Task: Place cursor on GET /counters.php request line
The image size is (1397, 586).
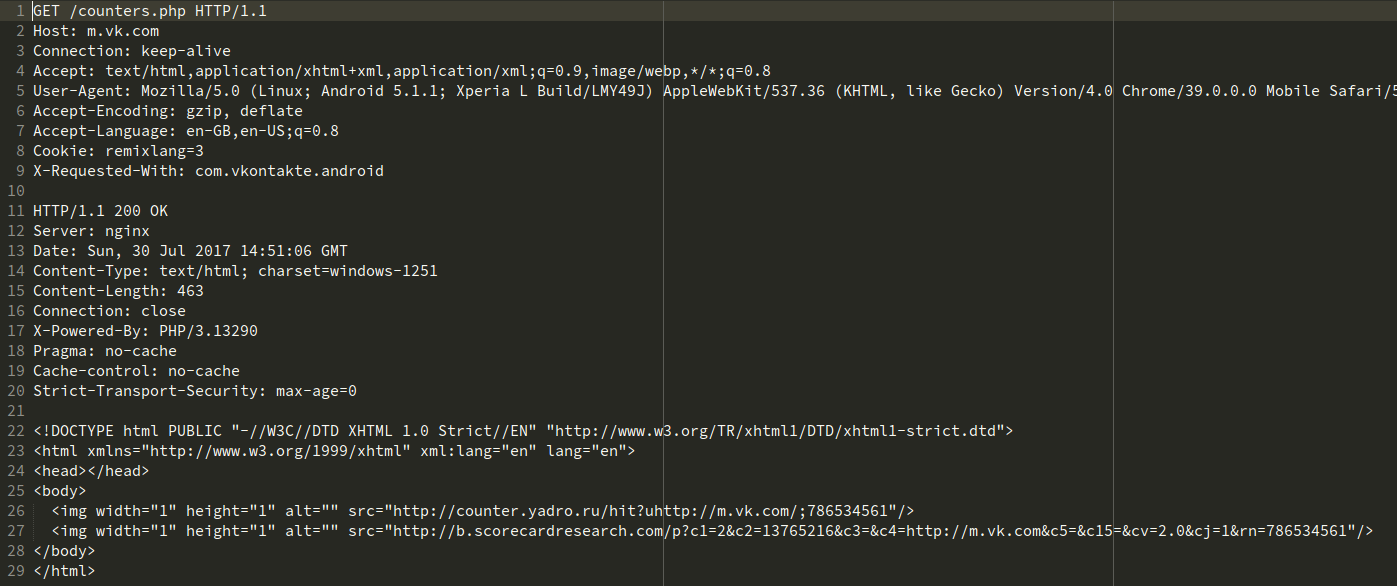Action: pos(150,11)
